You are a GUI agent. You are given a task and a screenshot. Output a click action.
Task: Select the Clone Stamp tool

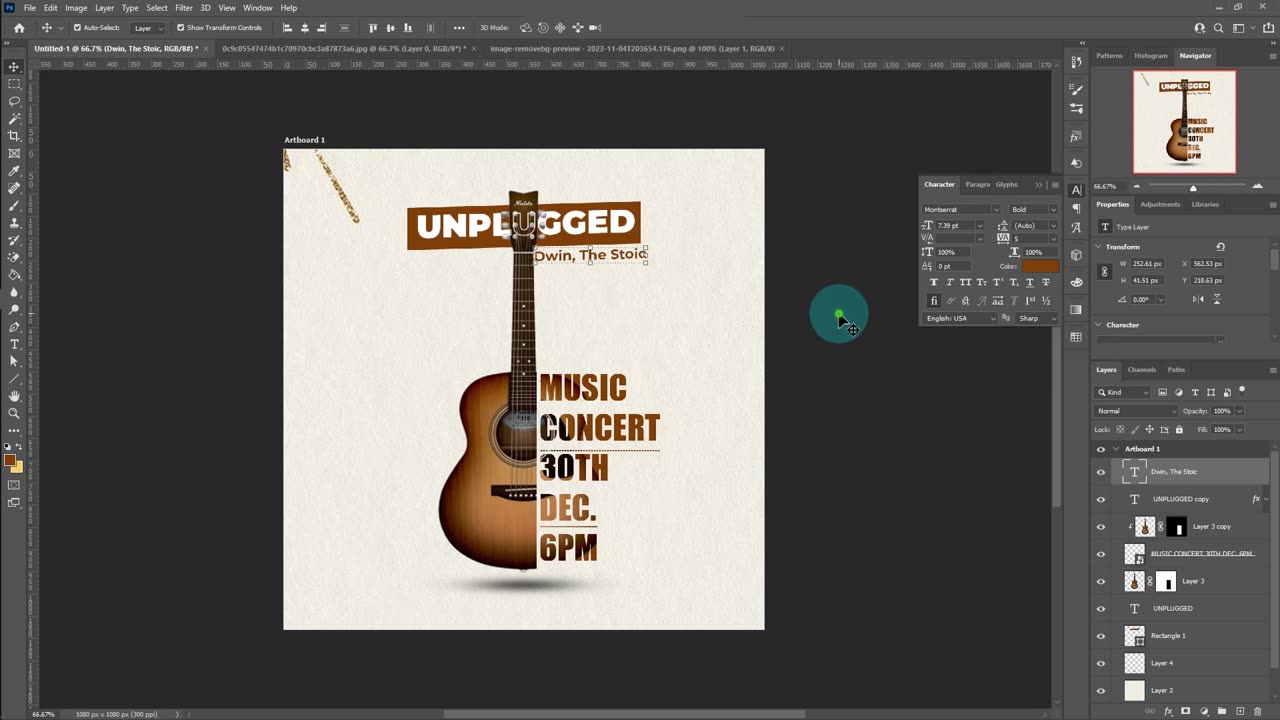14,222
